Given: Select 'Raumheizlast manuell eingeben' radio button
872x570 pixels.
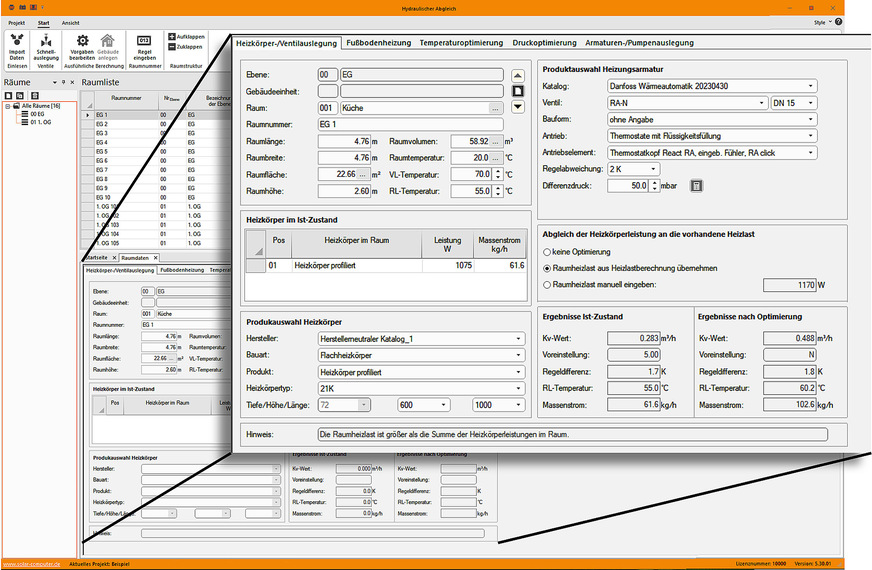Looking at the screenshot, I should pos(547,285).
